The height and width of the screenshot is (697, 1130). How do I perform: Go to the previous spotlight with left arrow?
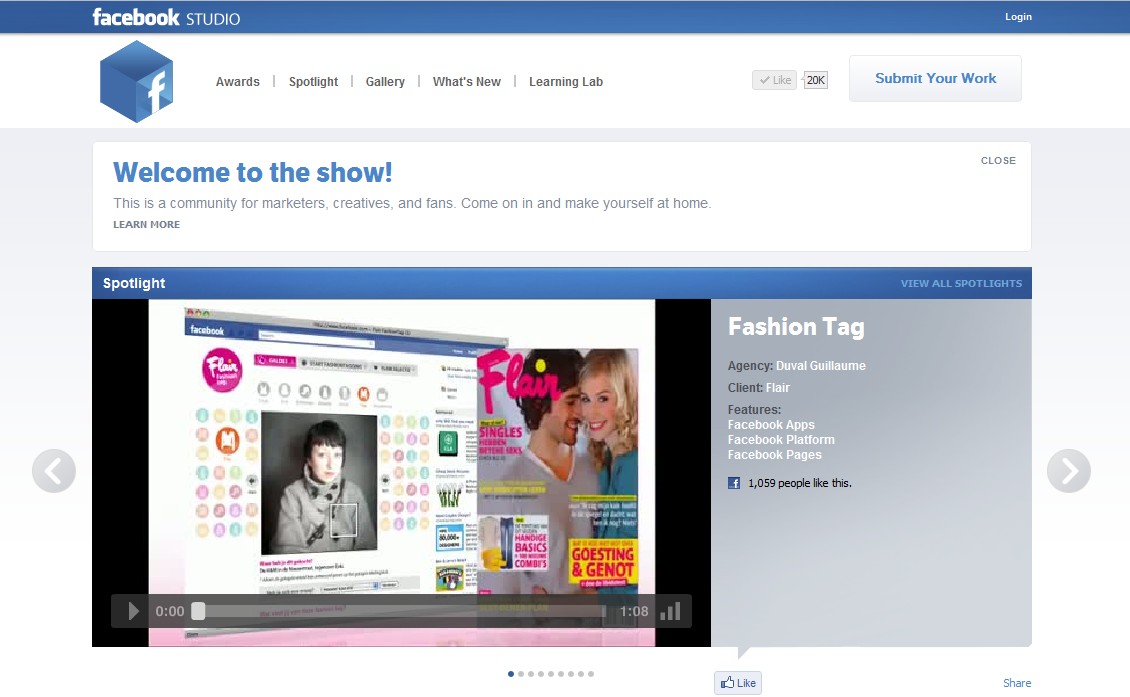[54, 471]
